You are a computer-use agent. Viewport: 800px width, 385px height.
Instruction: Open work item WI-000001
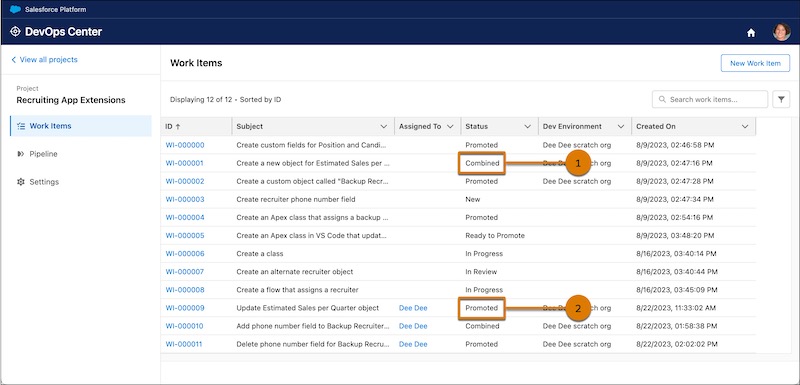pos(185,163)
